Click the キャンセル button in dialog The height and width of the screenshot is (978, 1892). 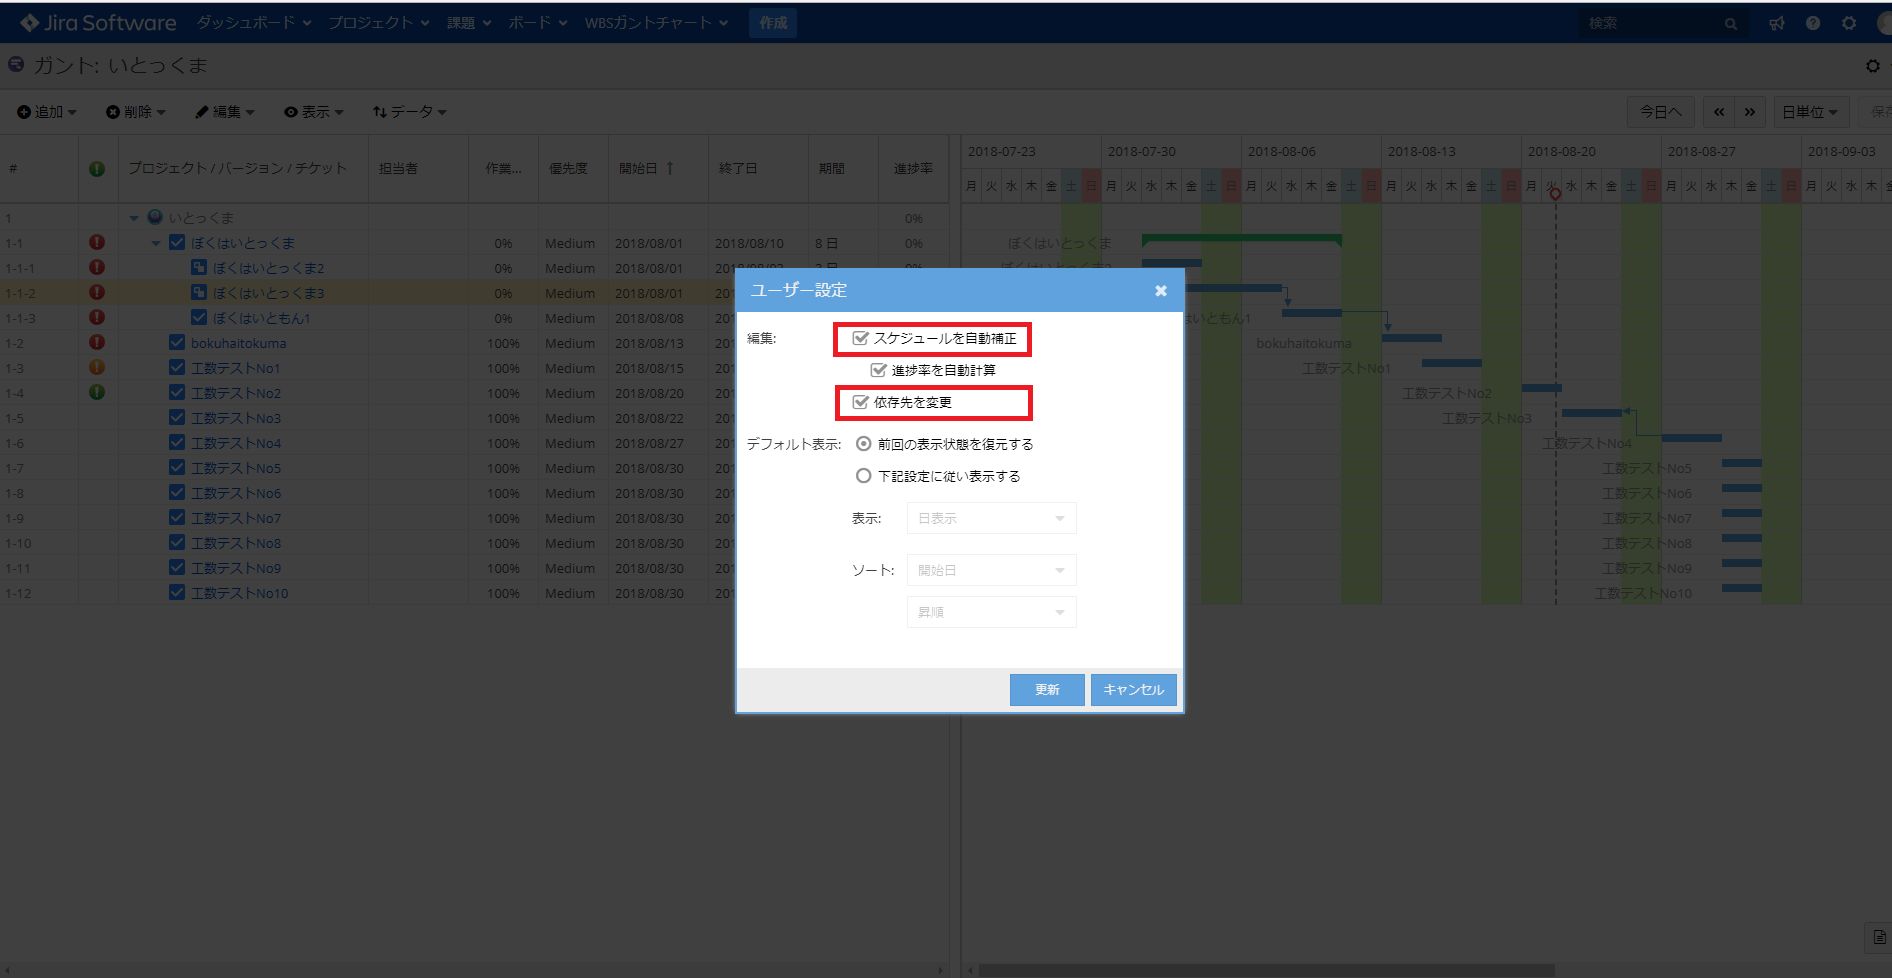pos(1133,690)
